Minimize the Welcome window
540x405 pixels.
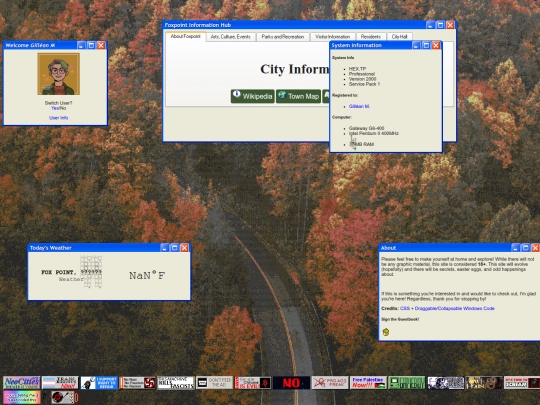pos(81,45)
